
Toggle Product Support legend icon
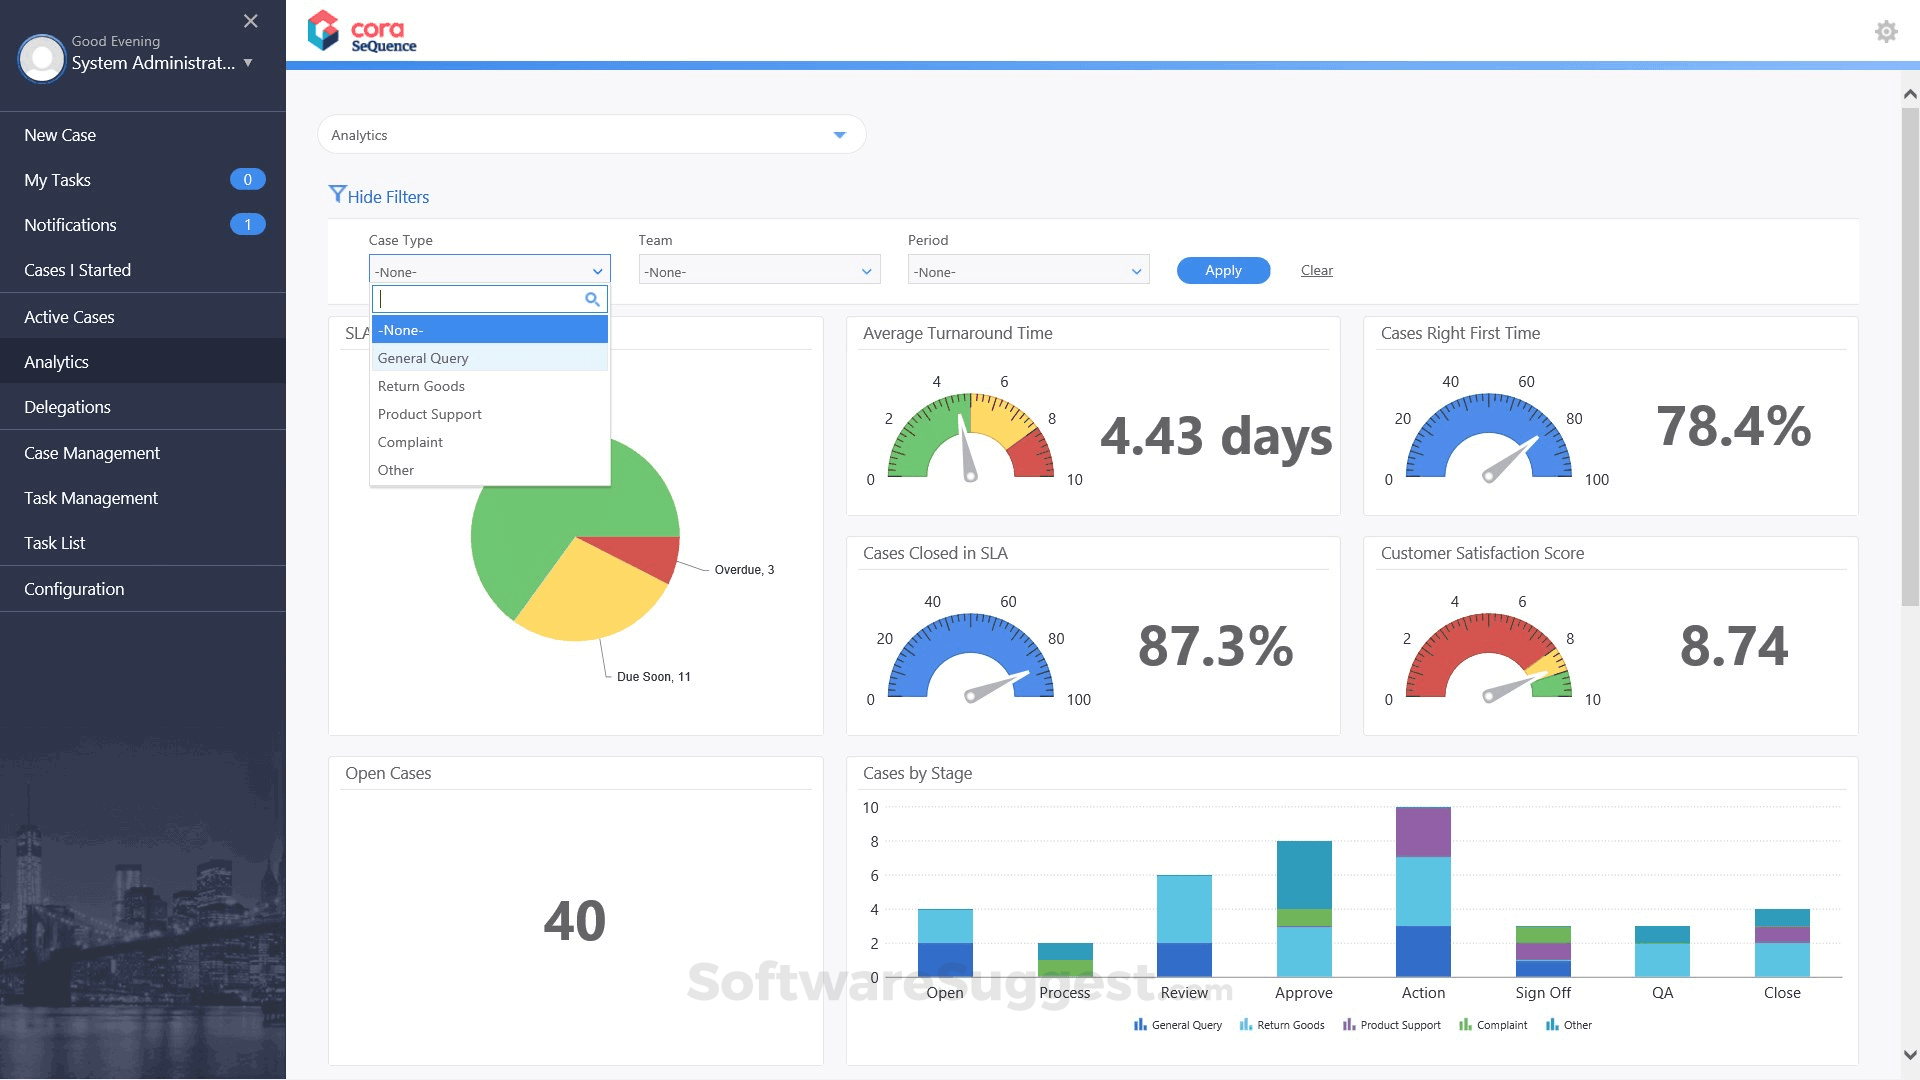(x=1349, y=1025)
